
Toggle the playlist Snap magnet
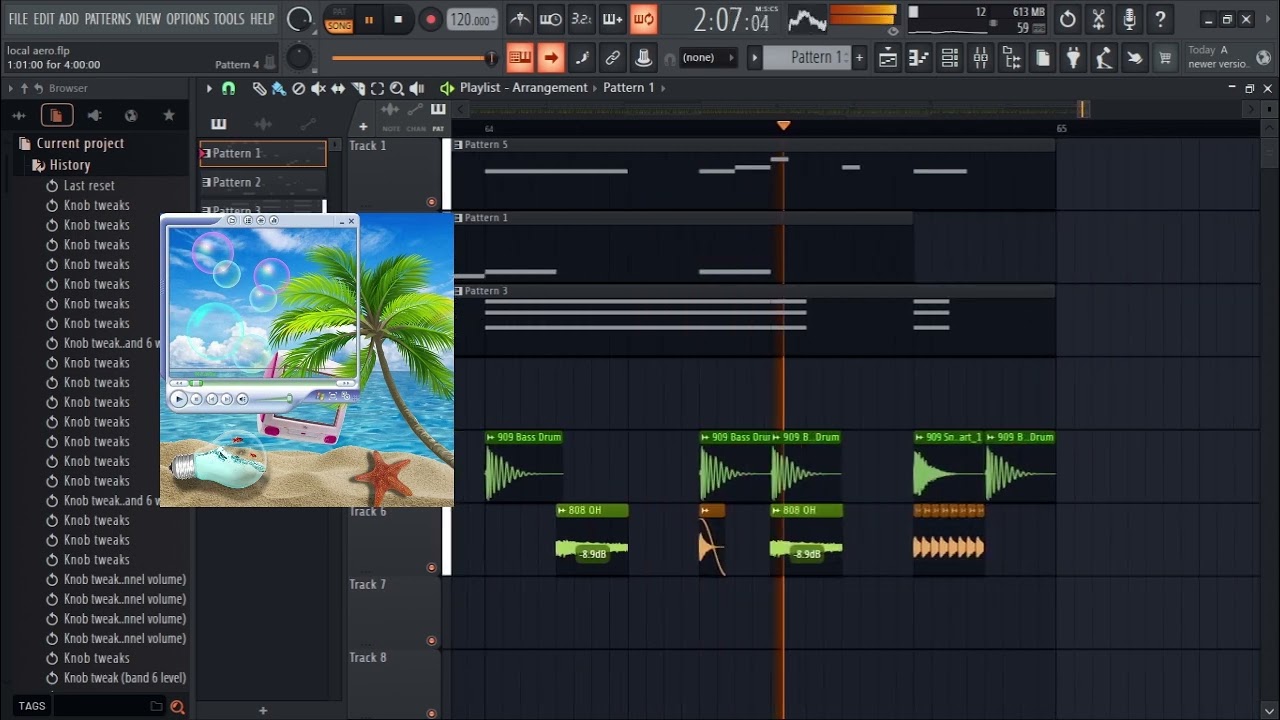tap(228, 88)
